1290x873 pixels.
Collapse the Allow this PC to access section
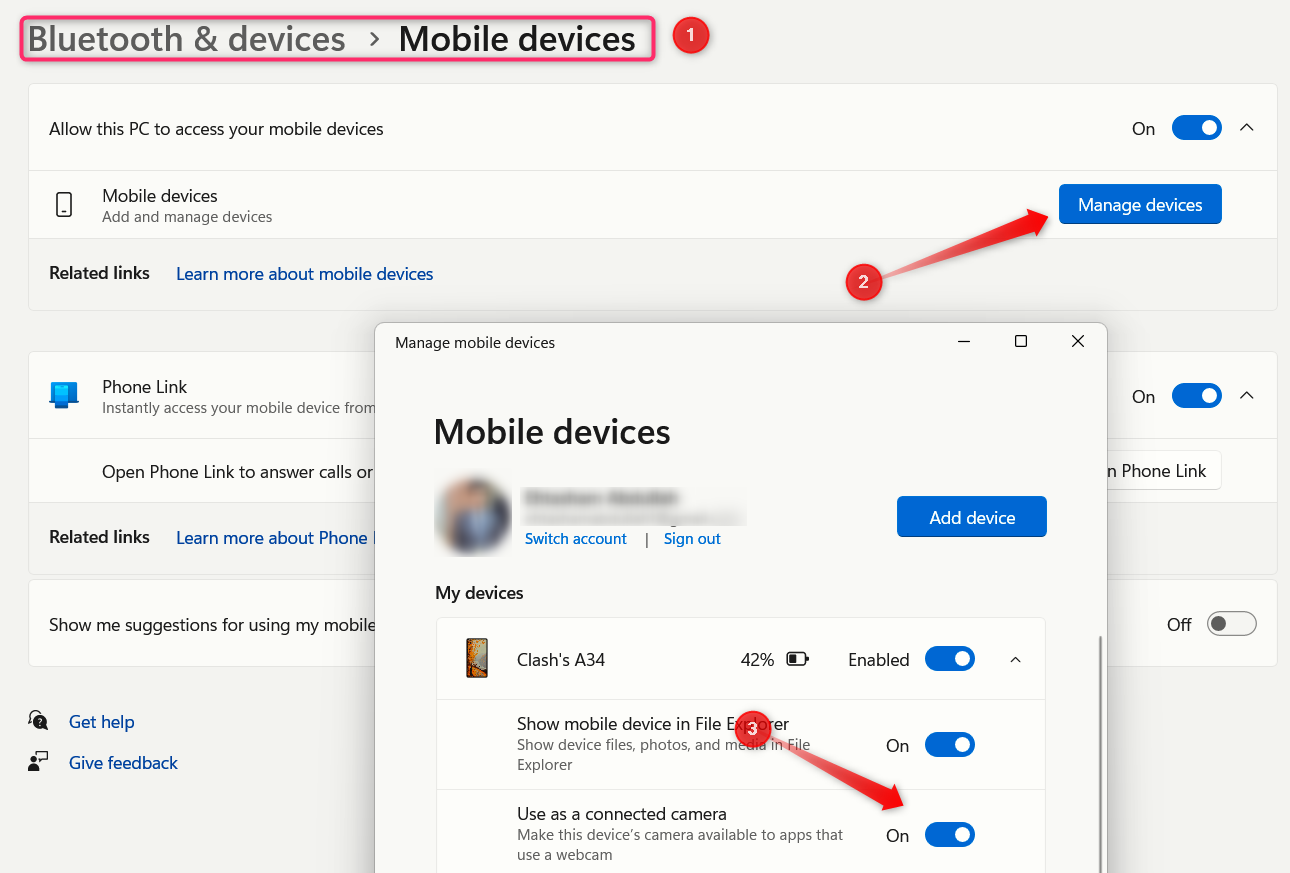(1247, 128)
